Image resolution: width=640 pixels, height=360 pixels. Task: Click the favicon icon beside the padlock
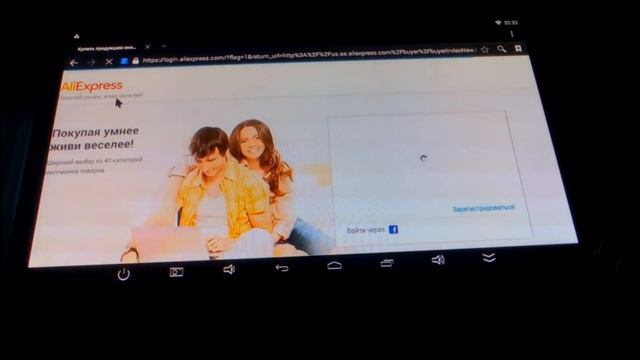click(124, 61)
